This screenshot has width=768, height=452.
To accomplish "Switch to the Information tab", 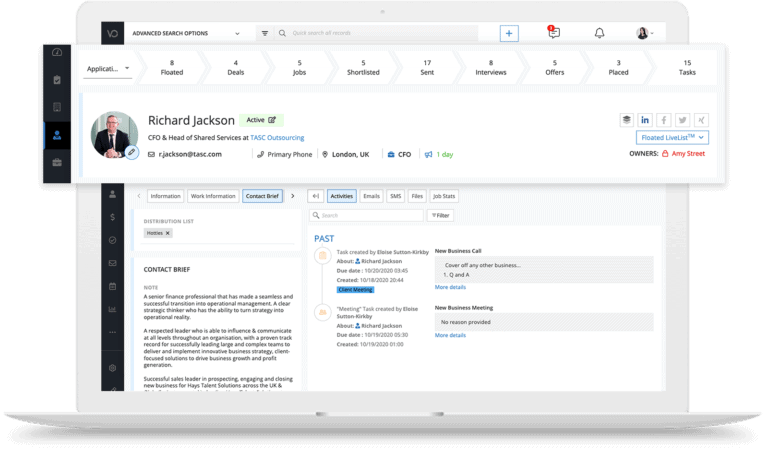I will [x=166, y=196].
